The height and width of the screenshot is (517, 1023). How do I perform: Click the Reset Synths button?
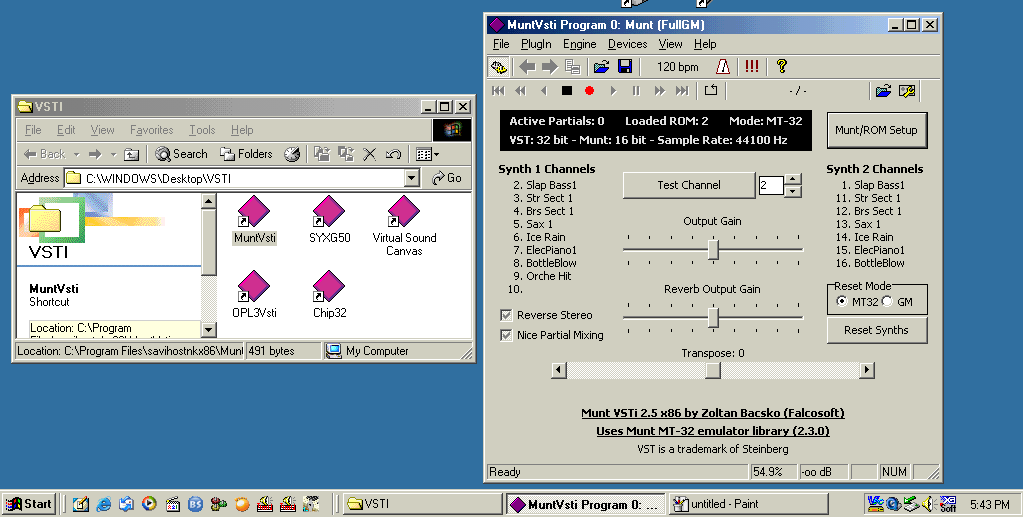(x=876, y=330)
